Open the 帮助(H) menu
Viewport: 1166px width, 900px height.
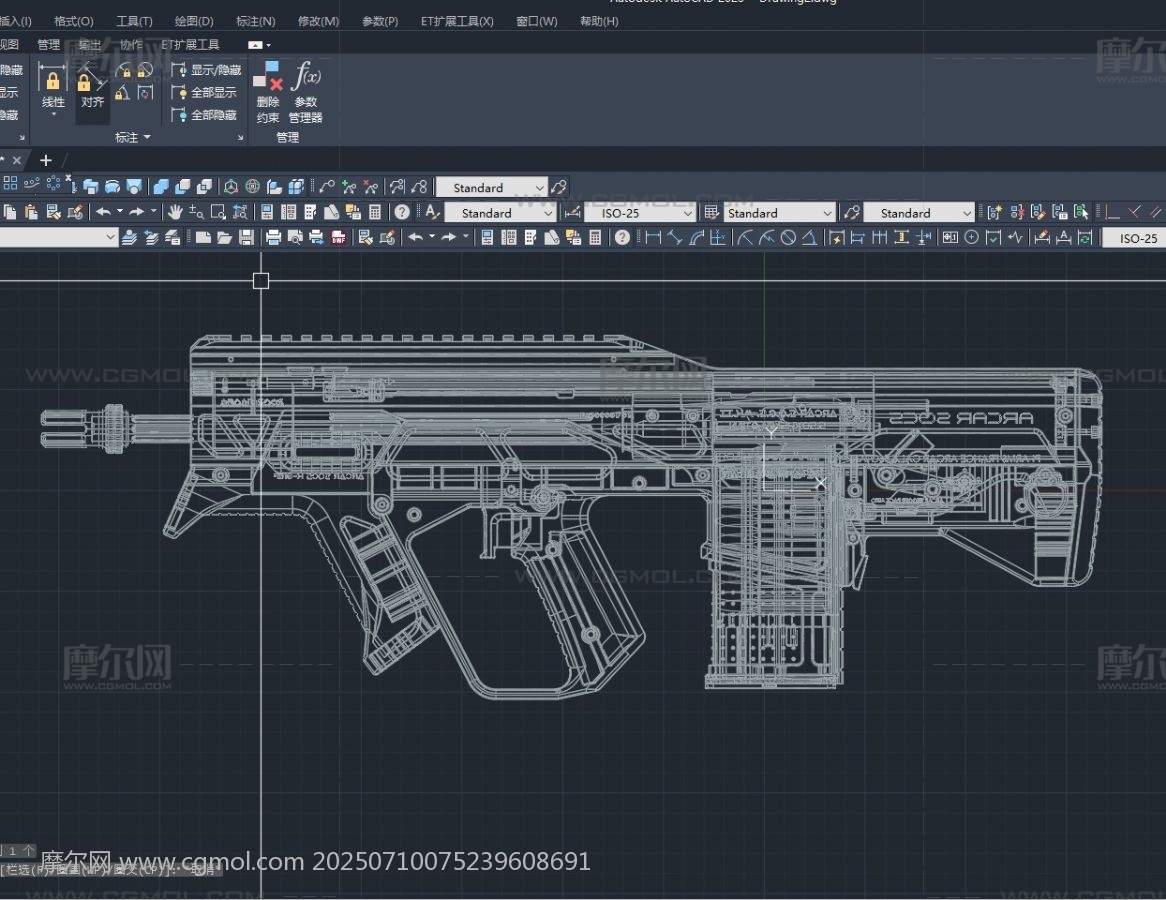click(599, 21)
